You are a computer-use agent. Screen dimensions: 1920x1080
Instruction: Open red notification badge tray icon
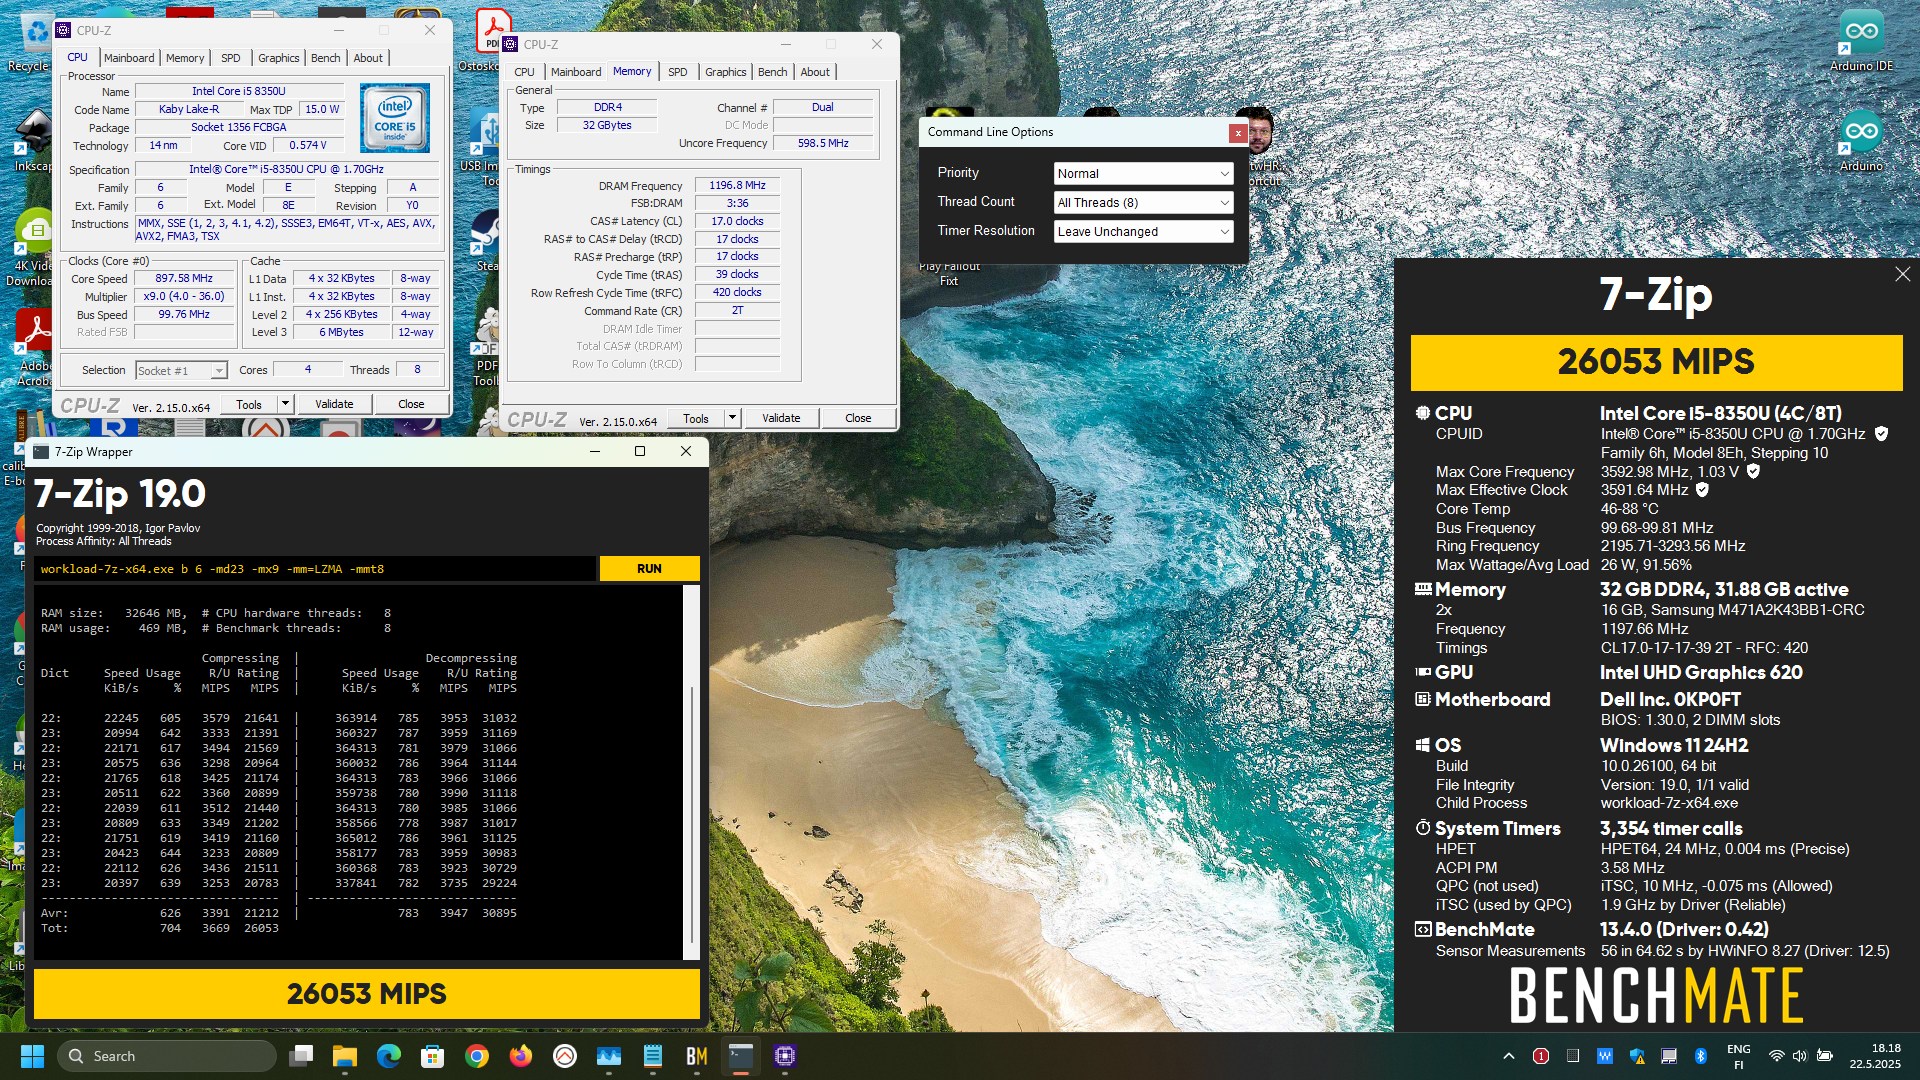(x=1541, y=1056)
